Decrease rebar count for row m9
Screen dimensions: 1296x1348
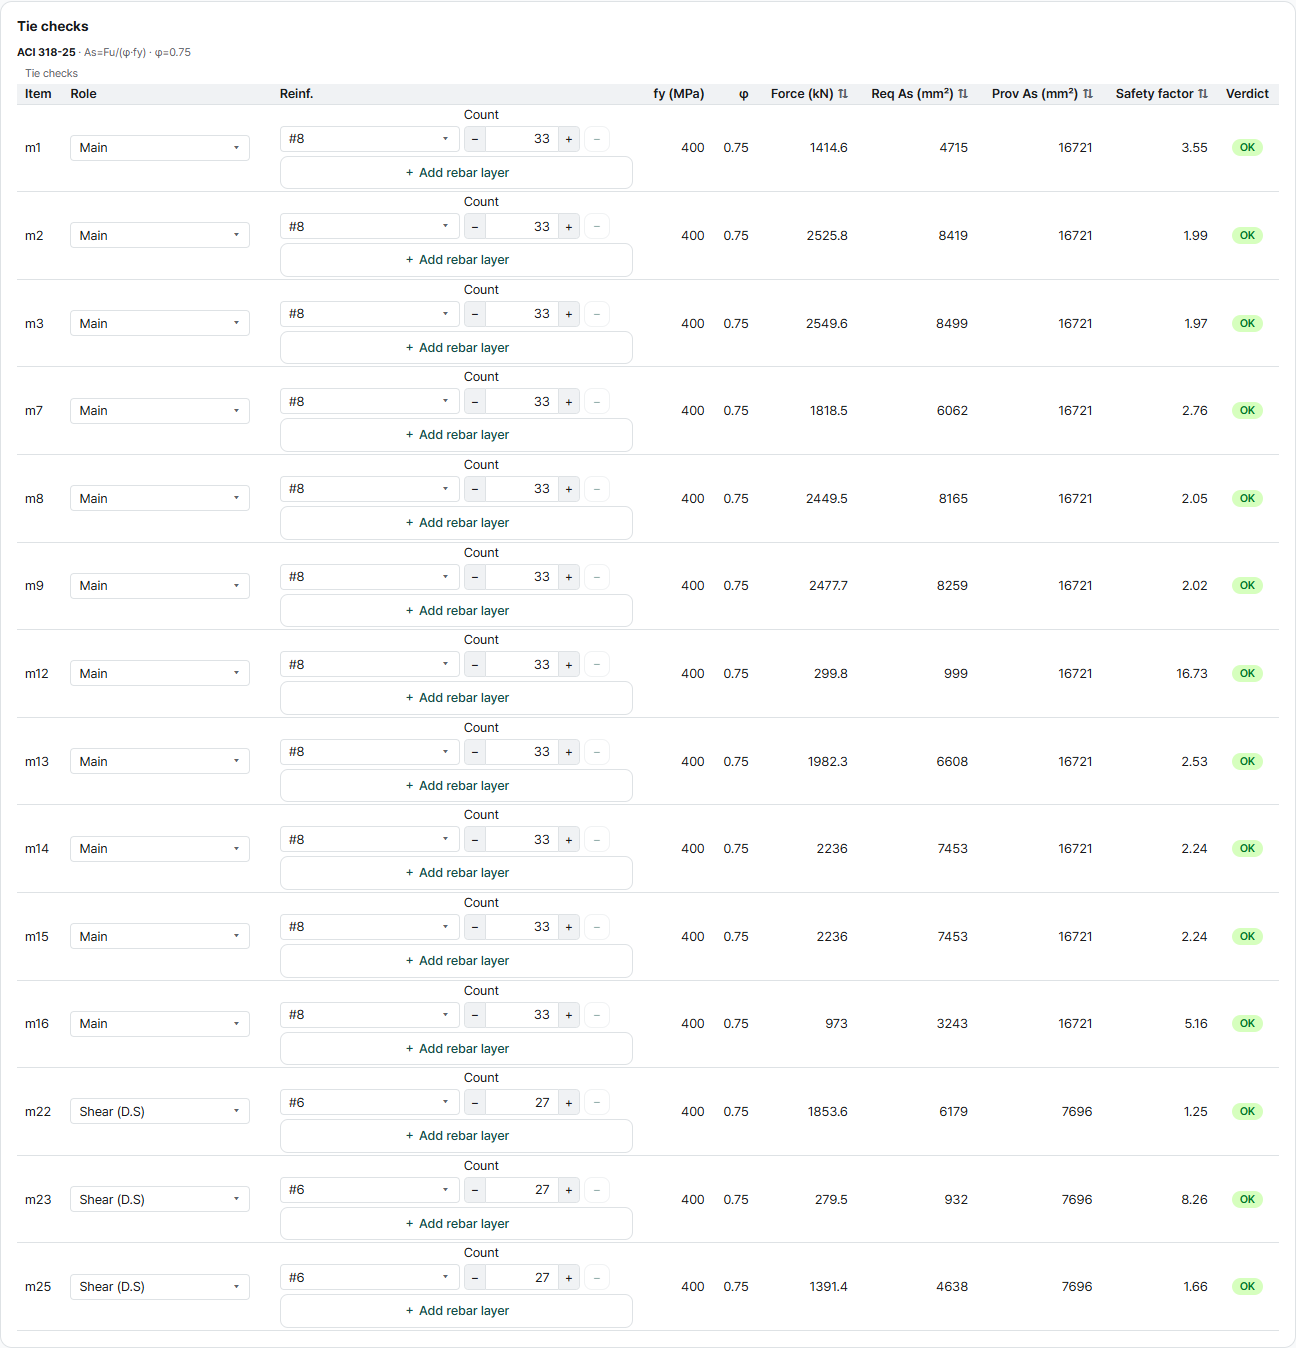tap(475, 577)
